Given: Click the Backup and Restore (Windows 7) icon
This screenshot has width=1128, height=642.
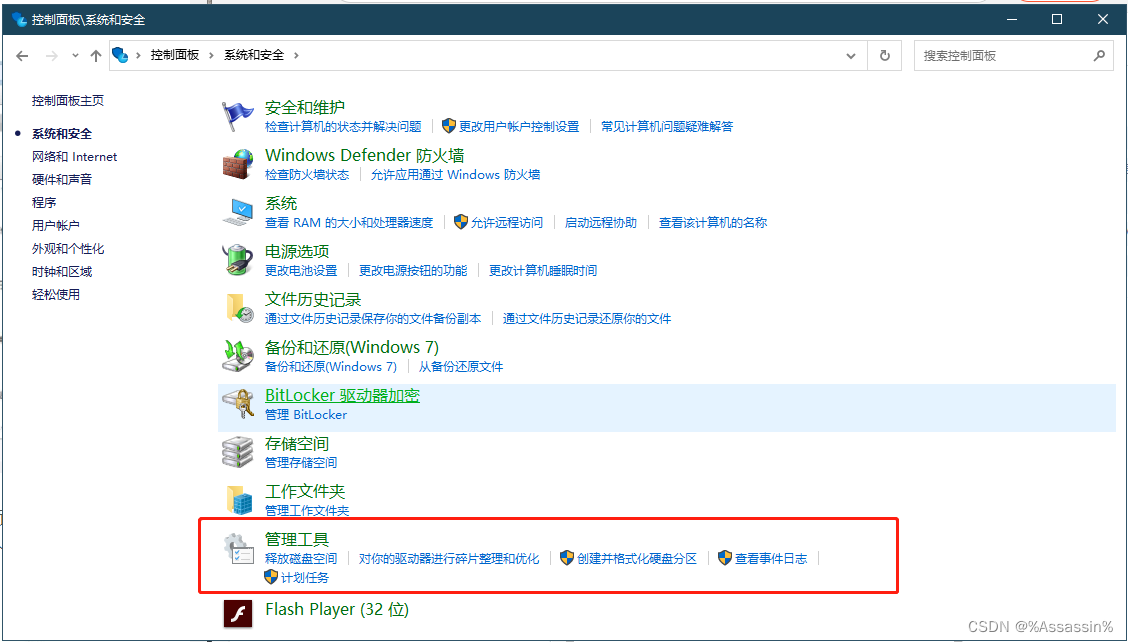Looking at the screenshot, I should (x=237, y=356).
